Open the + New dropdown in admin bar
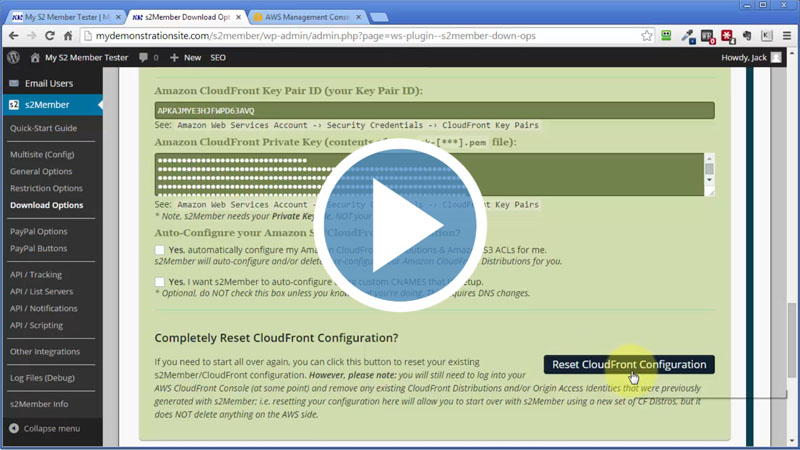The width and height of the screenshot is (800, 450). point(185,58)
